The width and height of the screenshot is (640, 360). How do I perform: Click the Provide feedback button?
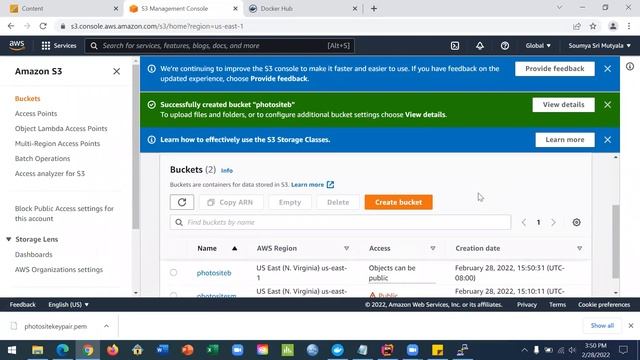point(554,69)
